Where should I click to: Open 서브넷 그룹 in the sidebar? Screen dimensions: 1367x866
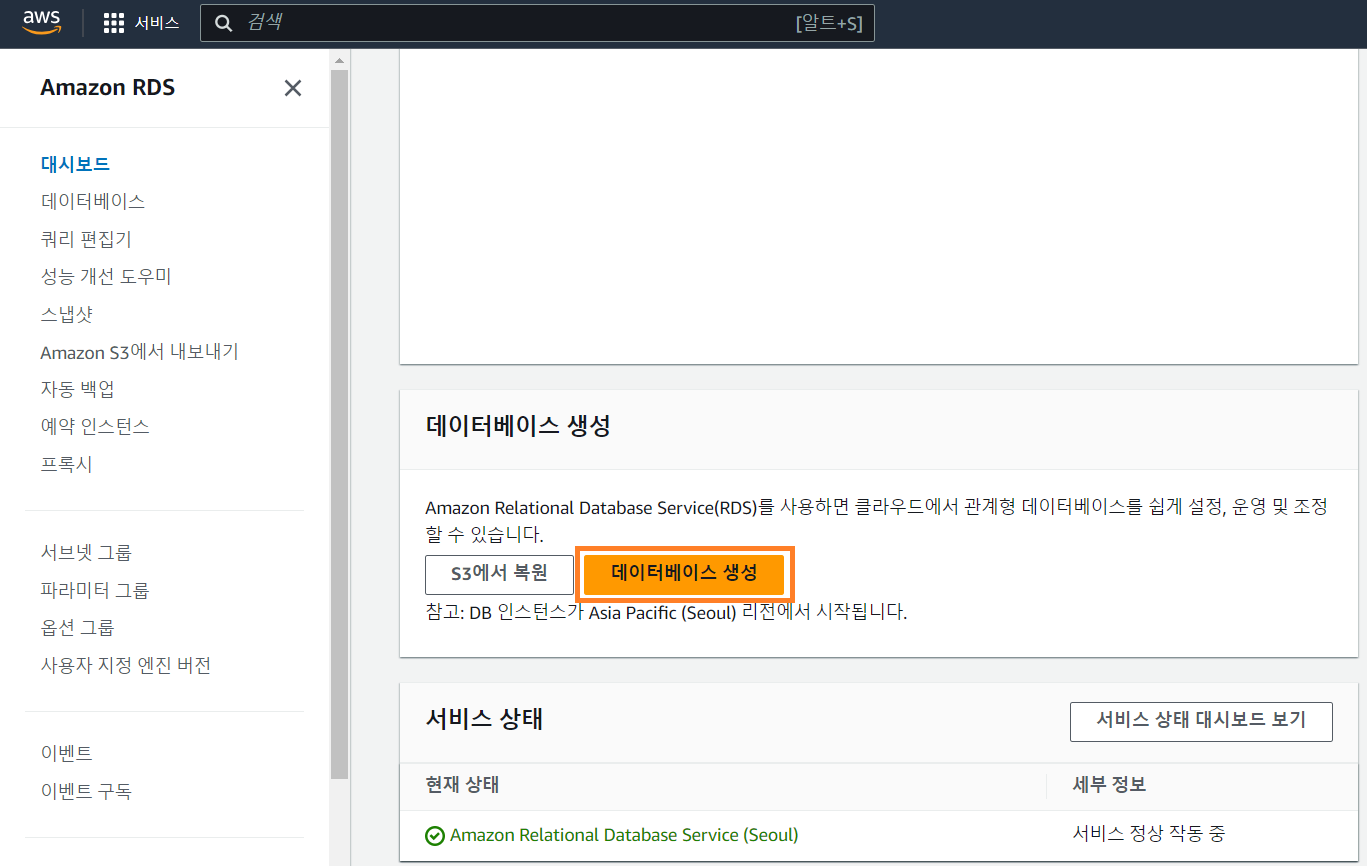[86, 552]
